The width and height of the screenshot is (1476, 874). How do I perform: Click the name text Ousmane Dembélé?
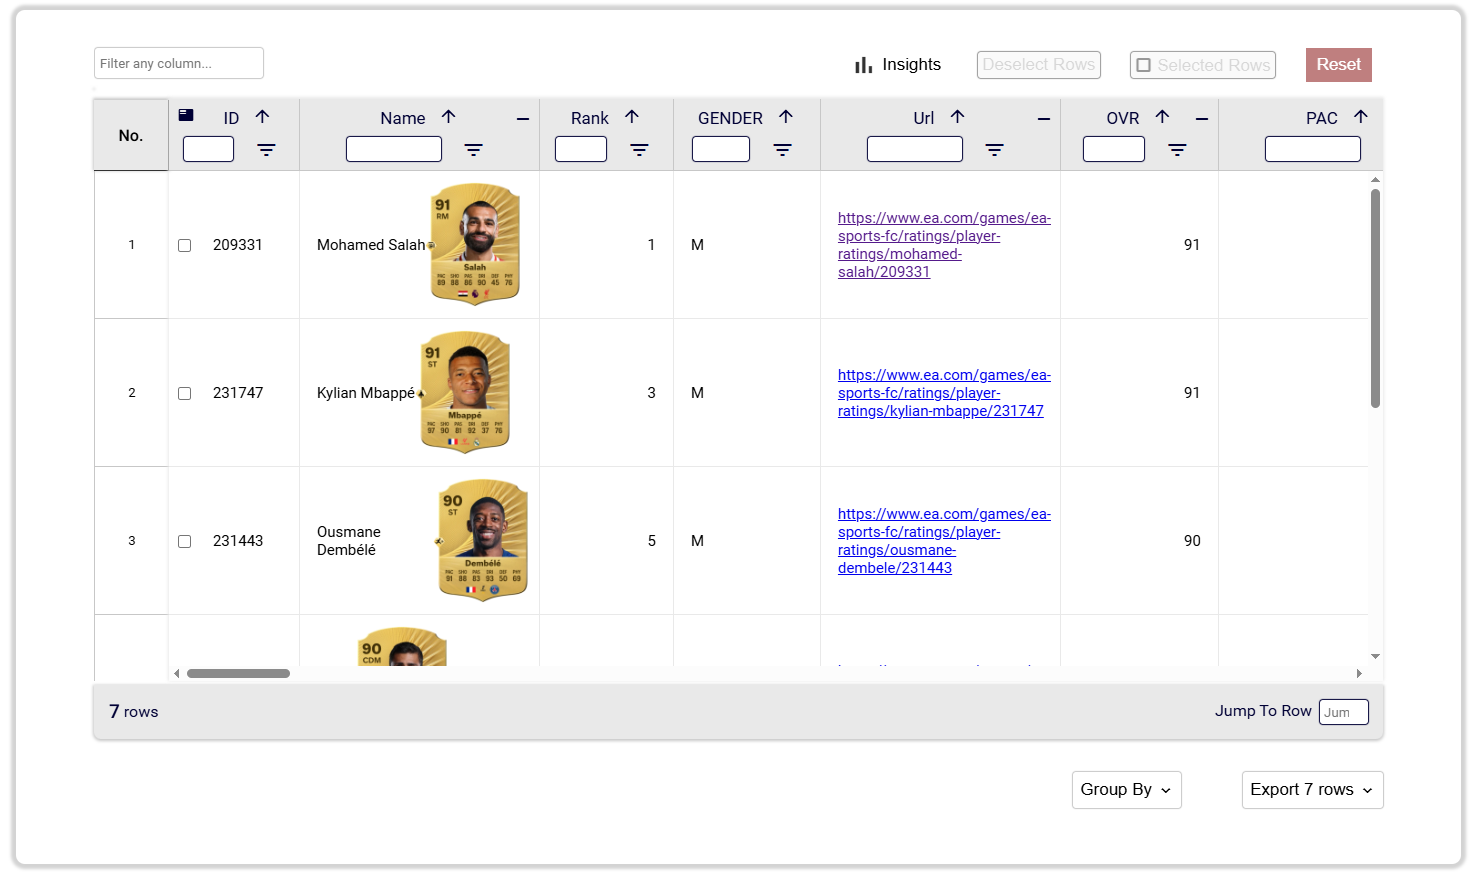coord(349,541)
